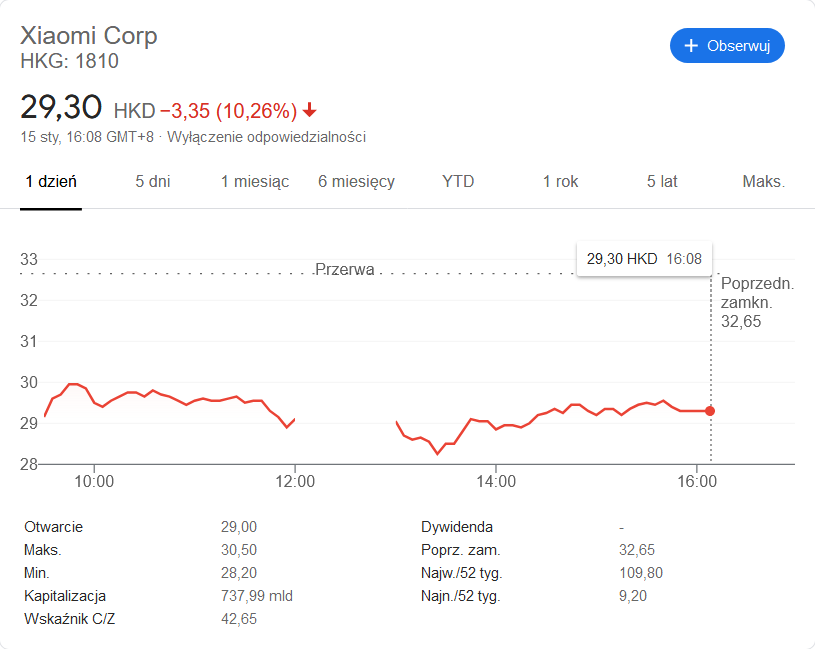Screen dimensions: 815x649
Task: Select the 1 dzień tab
Action: click(x=51, y=181)
